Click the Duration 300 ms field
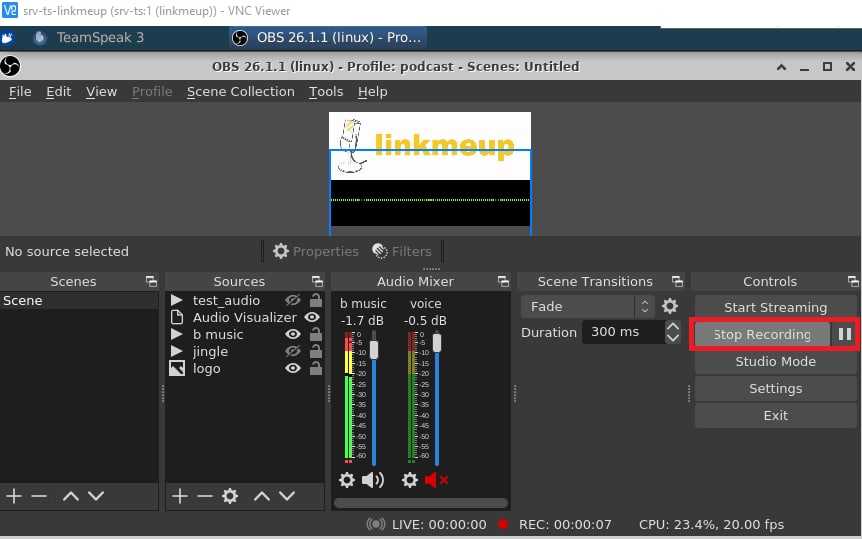Screen dimensions: 862x539 click(x=623, y=332)
